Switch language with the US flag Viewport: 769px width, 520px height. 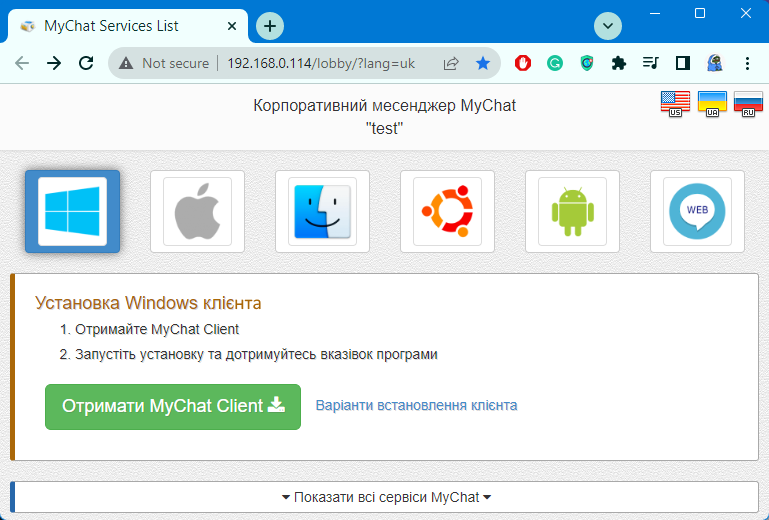point(676,103)
